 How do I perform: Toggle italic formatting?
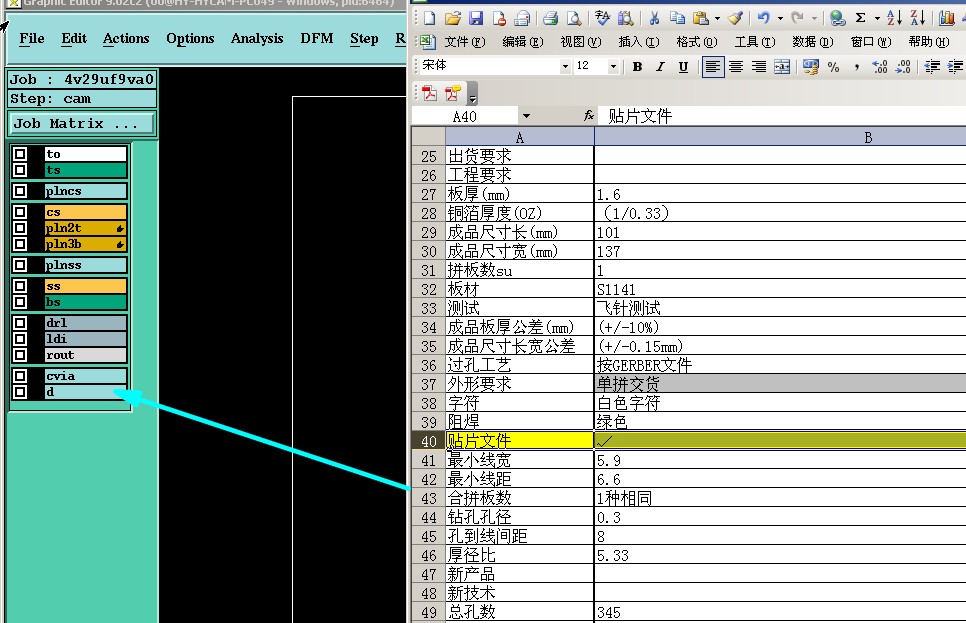tap(660, 67)
